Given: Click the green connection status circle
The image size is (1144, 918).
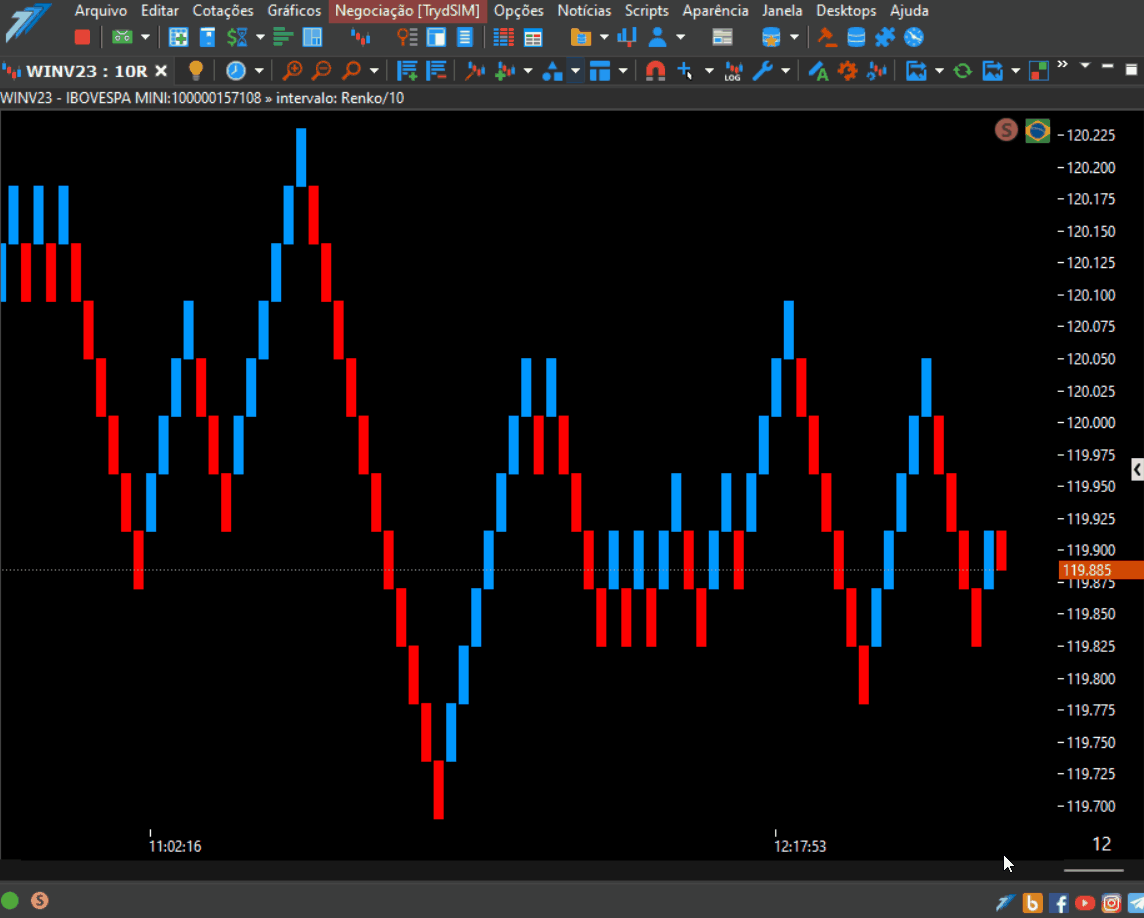Looking at the screenshot, I should pyautogui.click(x=10, y=900).
